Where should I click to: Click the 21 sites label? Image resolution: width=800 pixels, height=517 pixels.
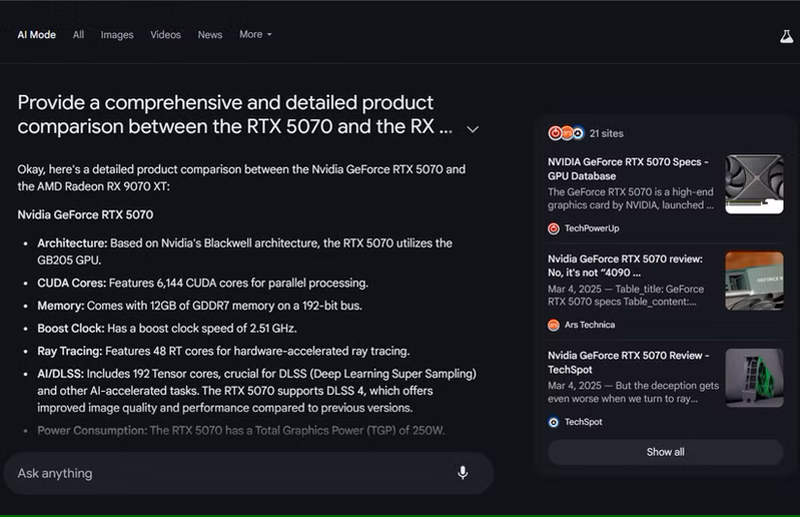[x=607, y=133]
